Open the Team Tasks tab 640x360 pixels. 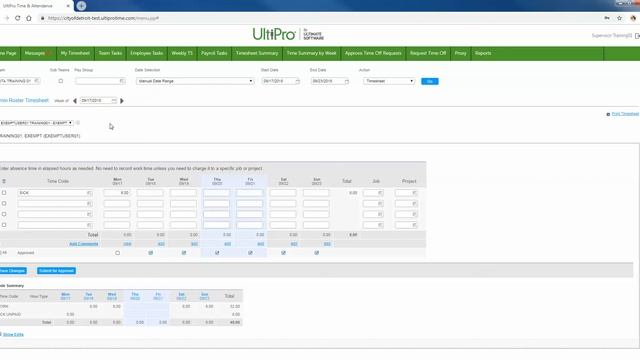click(x=110, y=53)
